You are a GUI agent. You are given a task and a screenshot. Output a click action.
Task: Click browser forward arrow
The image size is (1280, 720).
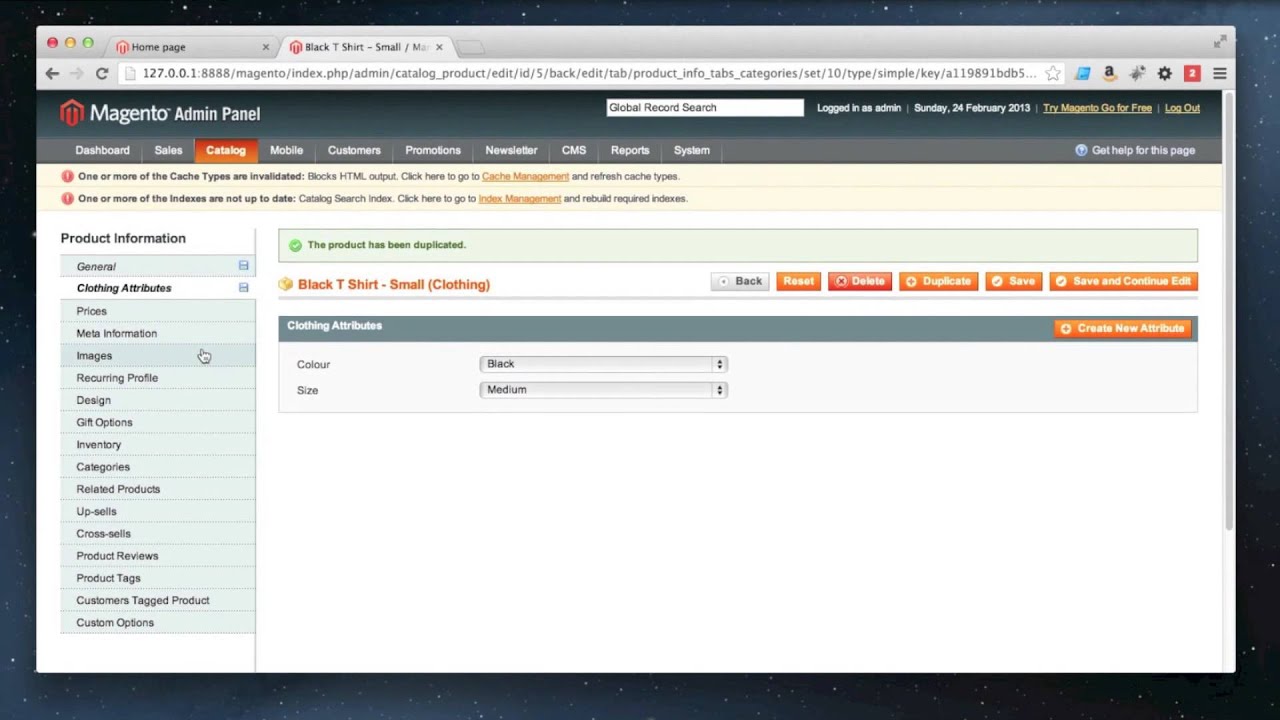(x=77, y=73)
